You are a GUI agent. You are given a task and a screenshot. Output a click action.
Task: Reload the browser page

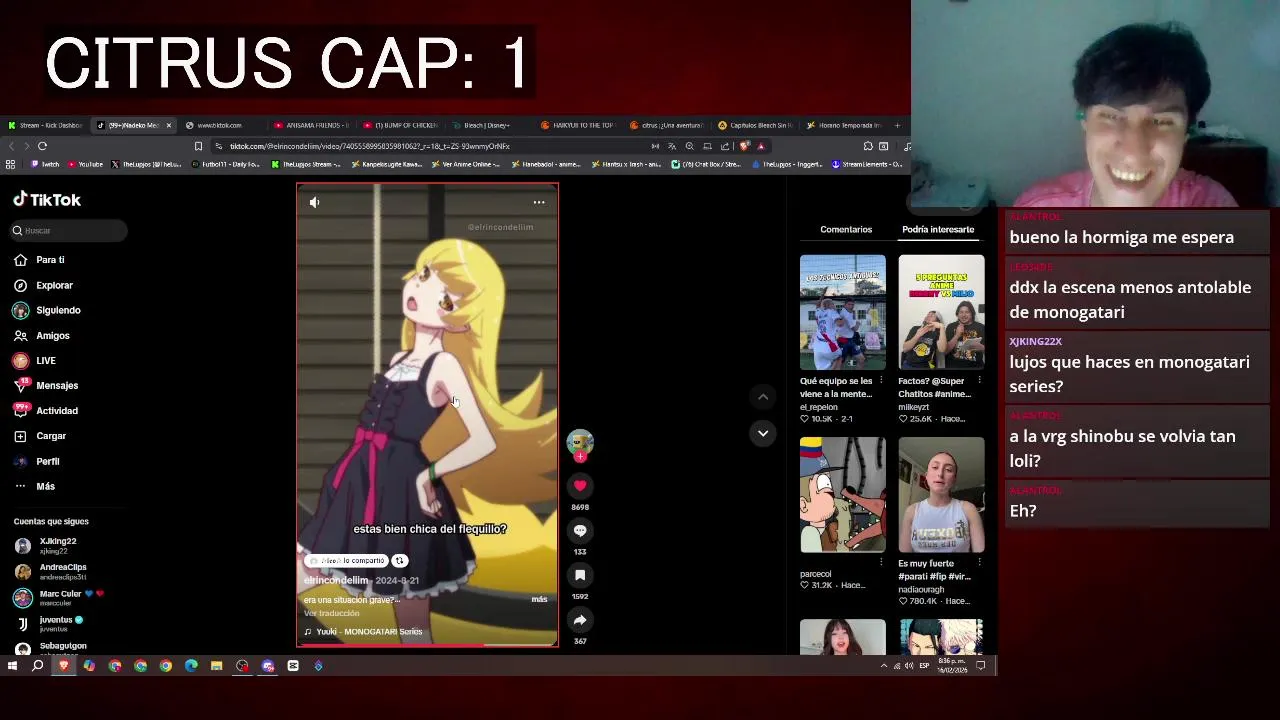42,146
